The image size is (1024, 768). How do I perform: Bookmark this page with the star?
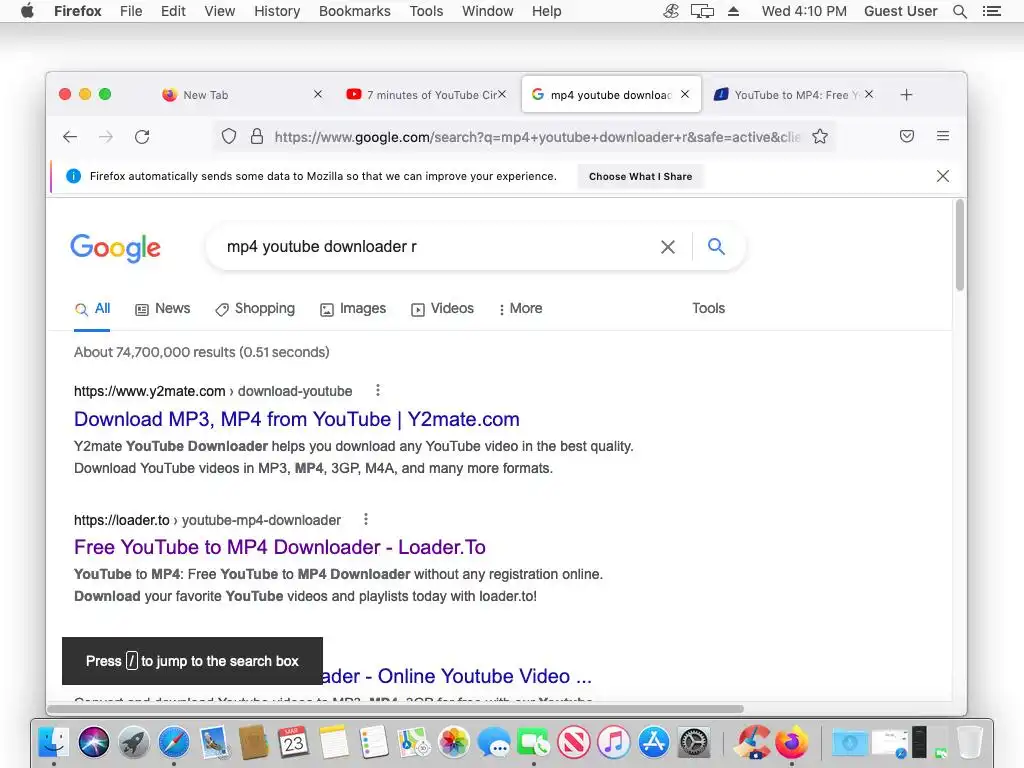click(820, 136)
